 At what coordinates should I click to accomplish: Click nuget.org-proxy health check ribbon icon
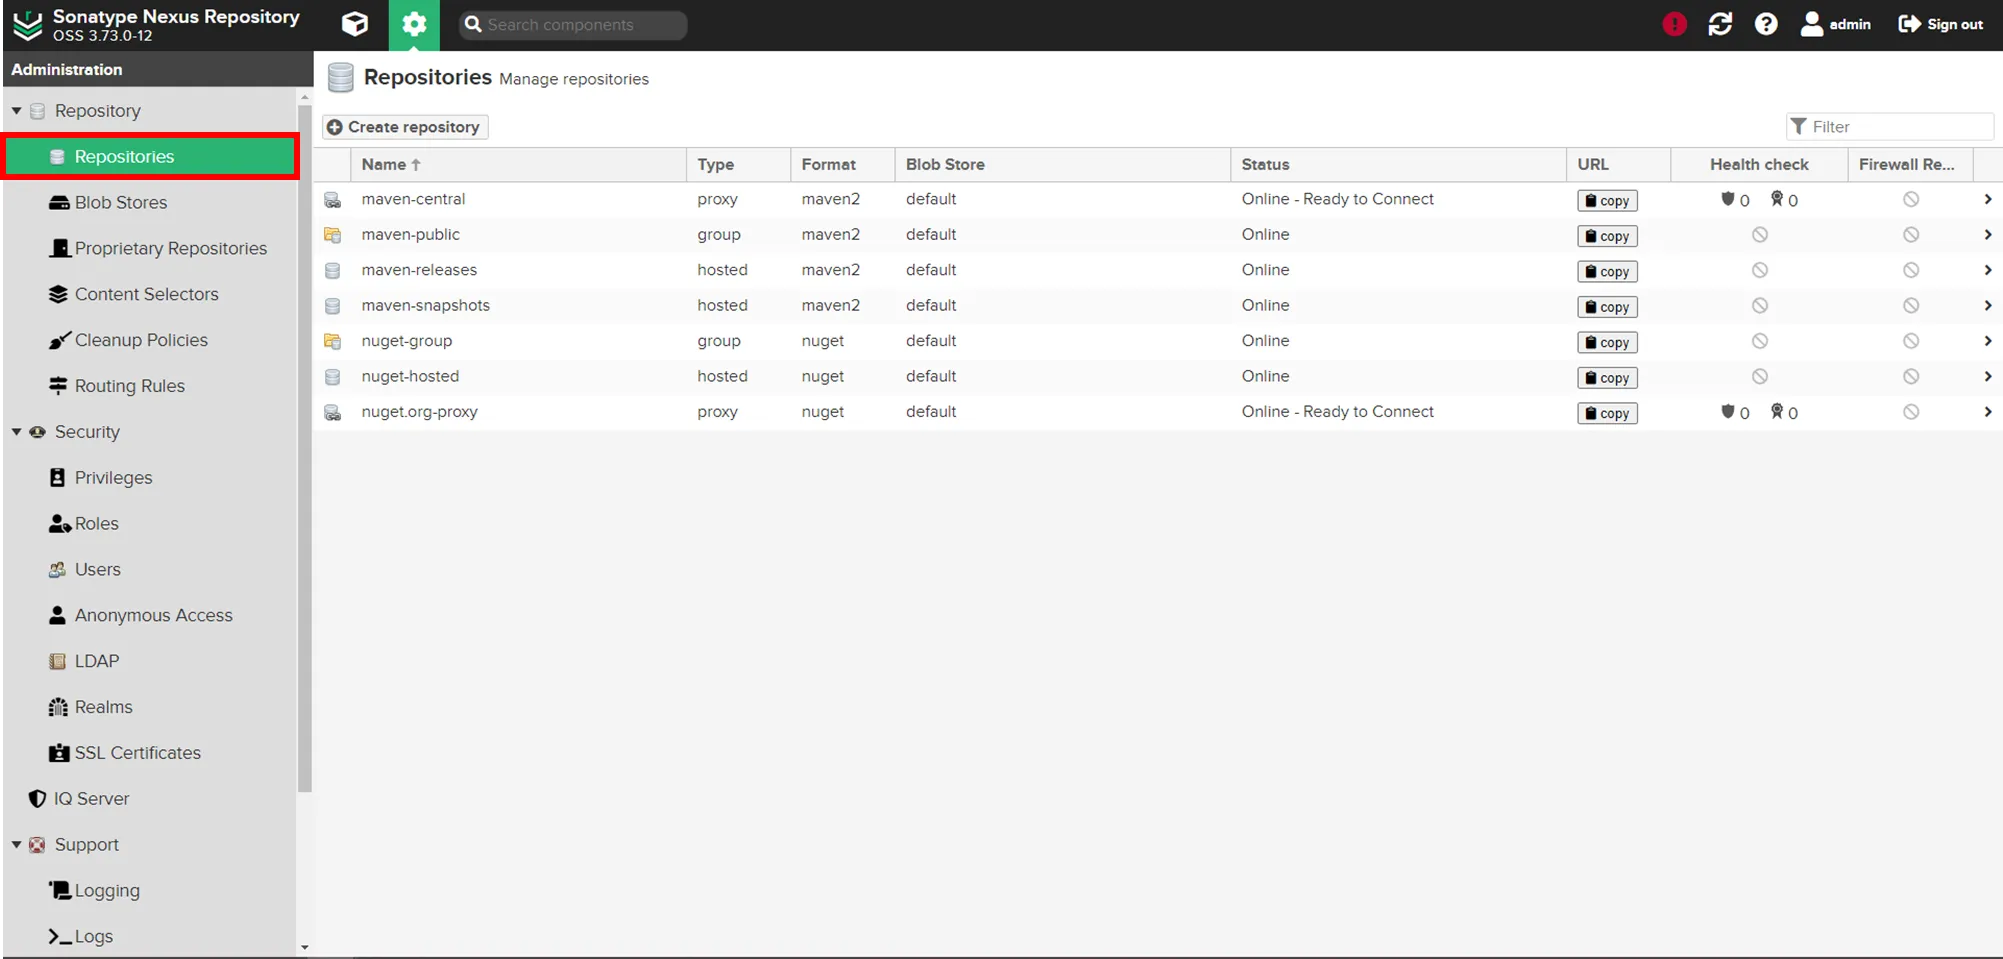(x=1777, y=411)
